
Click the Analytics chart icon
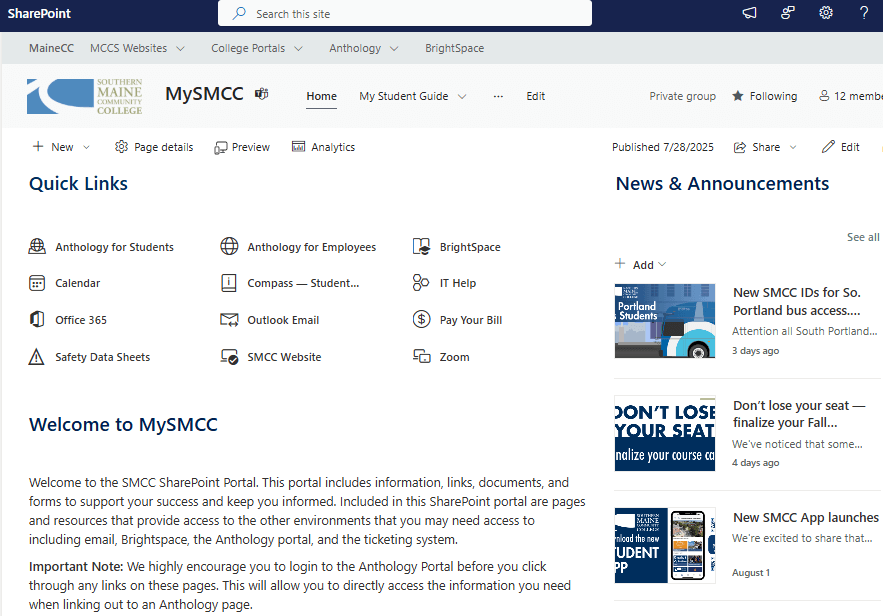click(298, 147)
